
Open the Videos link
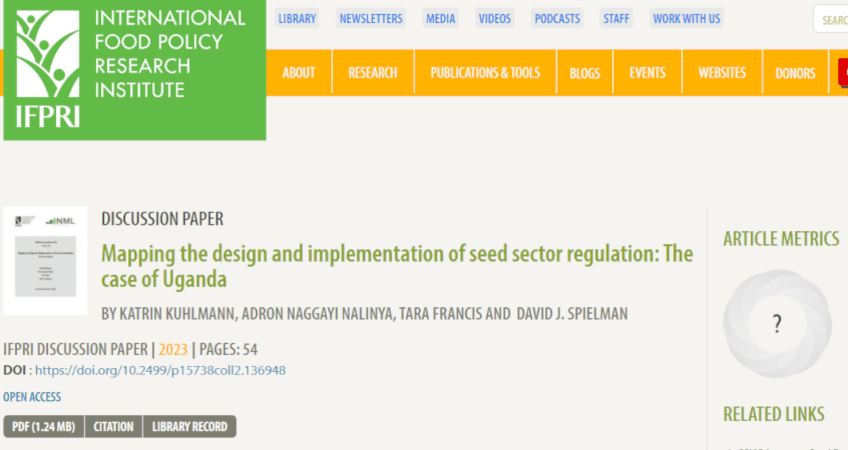tap(494, 18)
